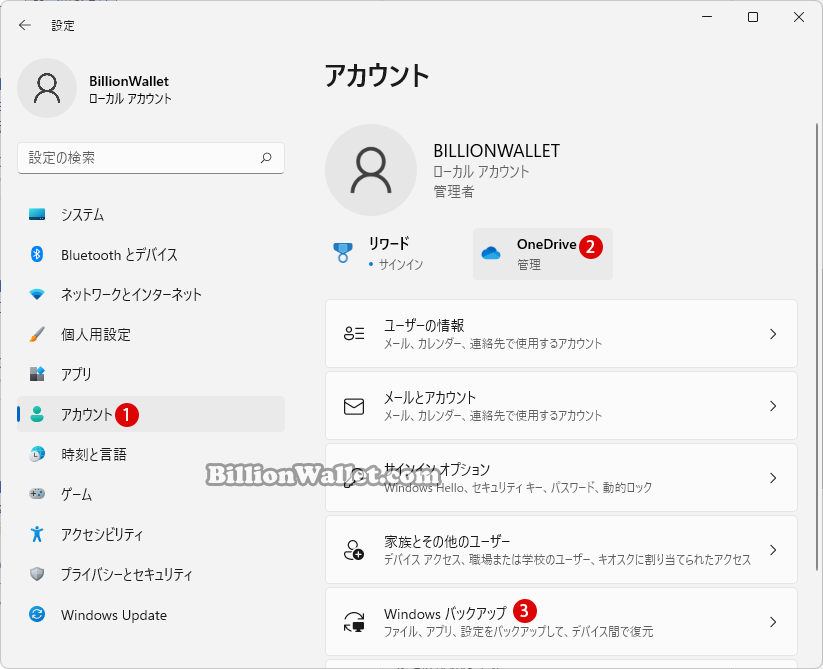Open the 家族とその他のユーザー card

[x=561, y=549]
